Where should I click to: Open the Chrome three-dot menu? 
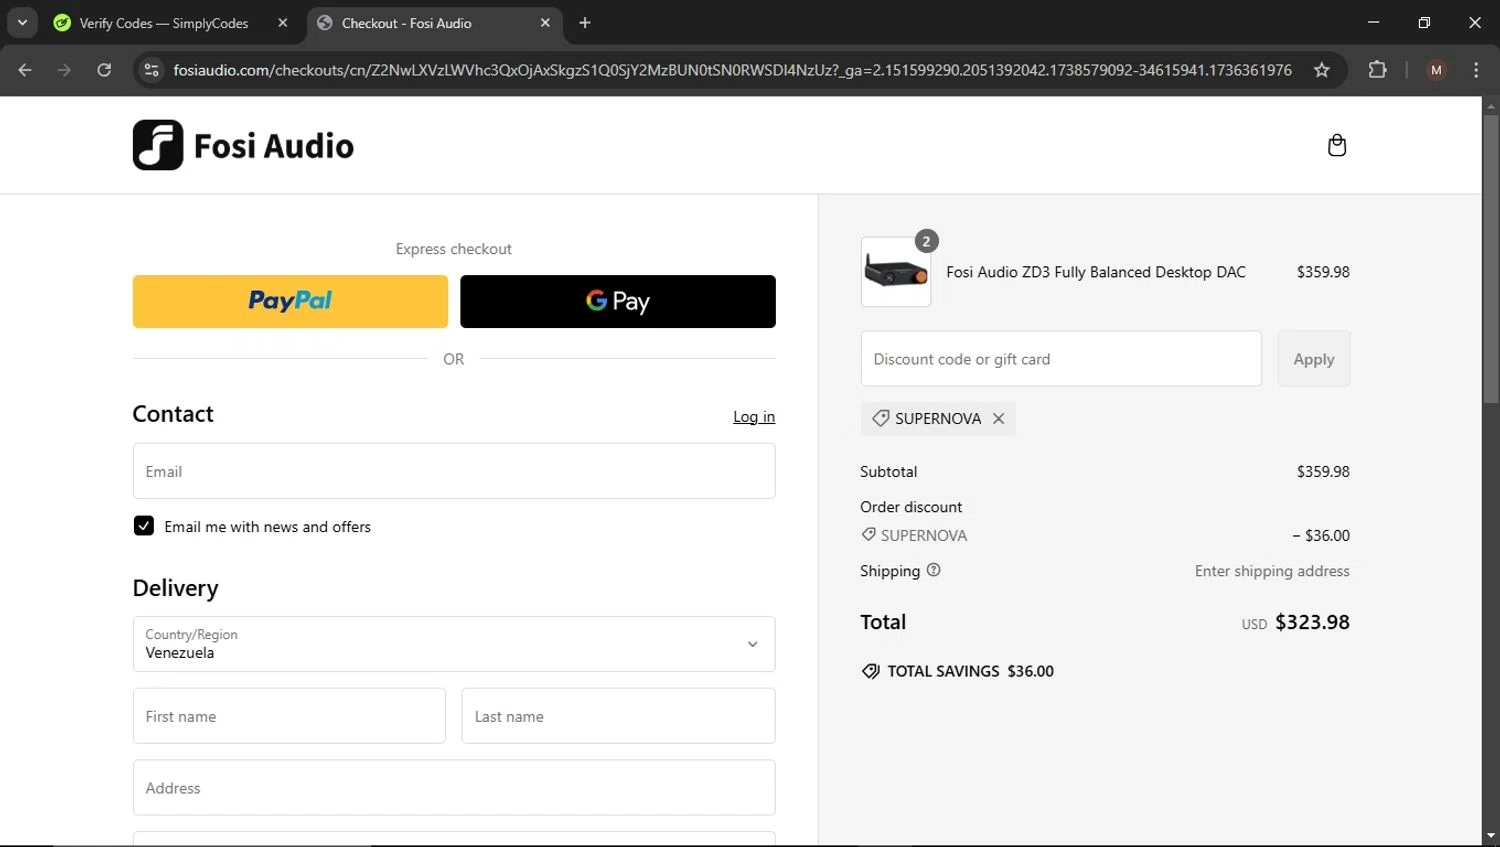(x=1476, y=70)
